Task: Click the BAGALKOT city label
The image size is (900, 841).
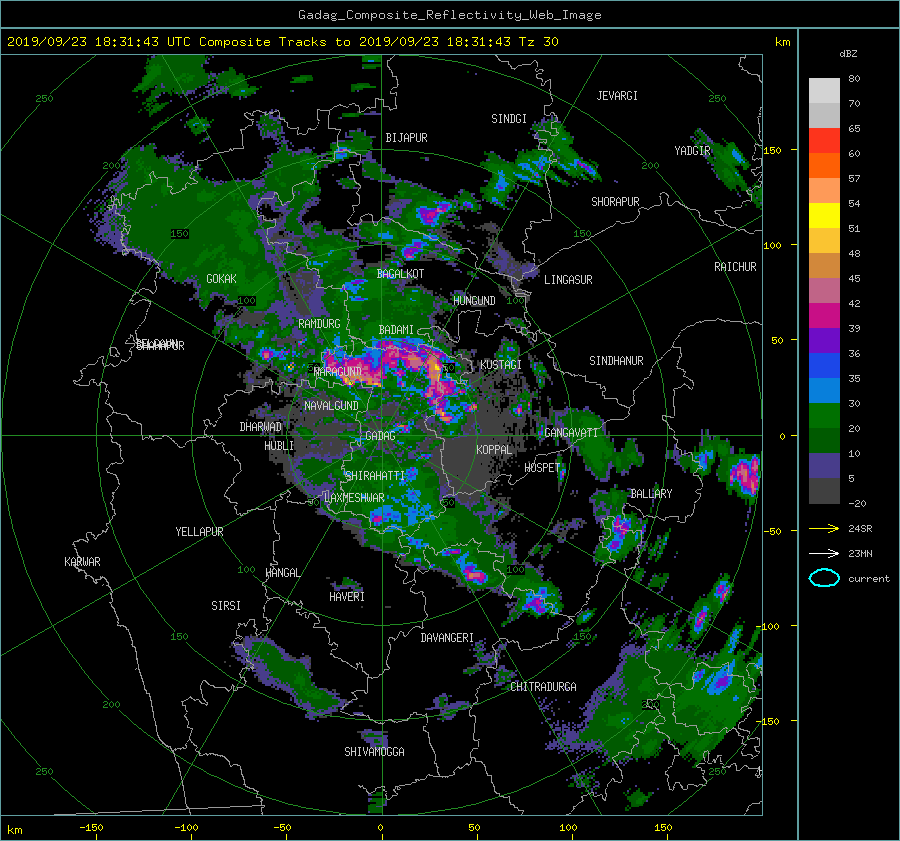Action: point(400,274)
